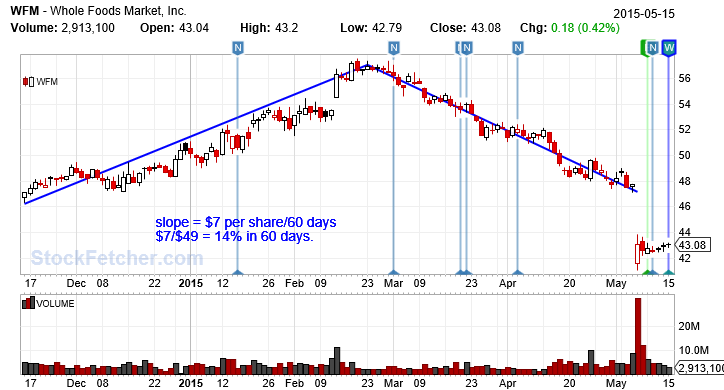
Task: Click the VOLUME legend bars icon
Action: [28, 303]
